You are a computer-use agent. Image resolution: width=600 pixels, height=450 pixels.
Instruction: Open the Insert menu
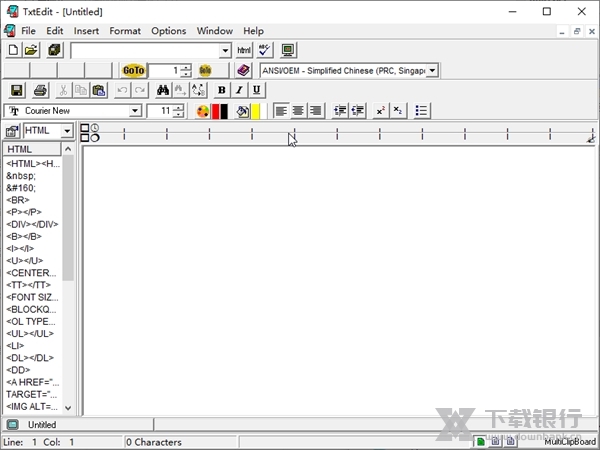(86, 31)
